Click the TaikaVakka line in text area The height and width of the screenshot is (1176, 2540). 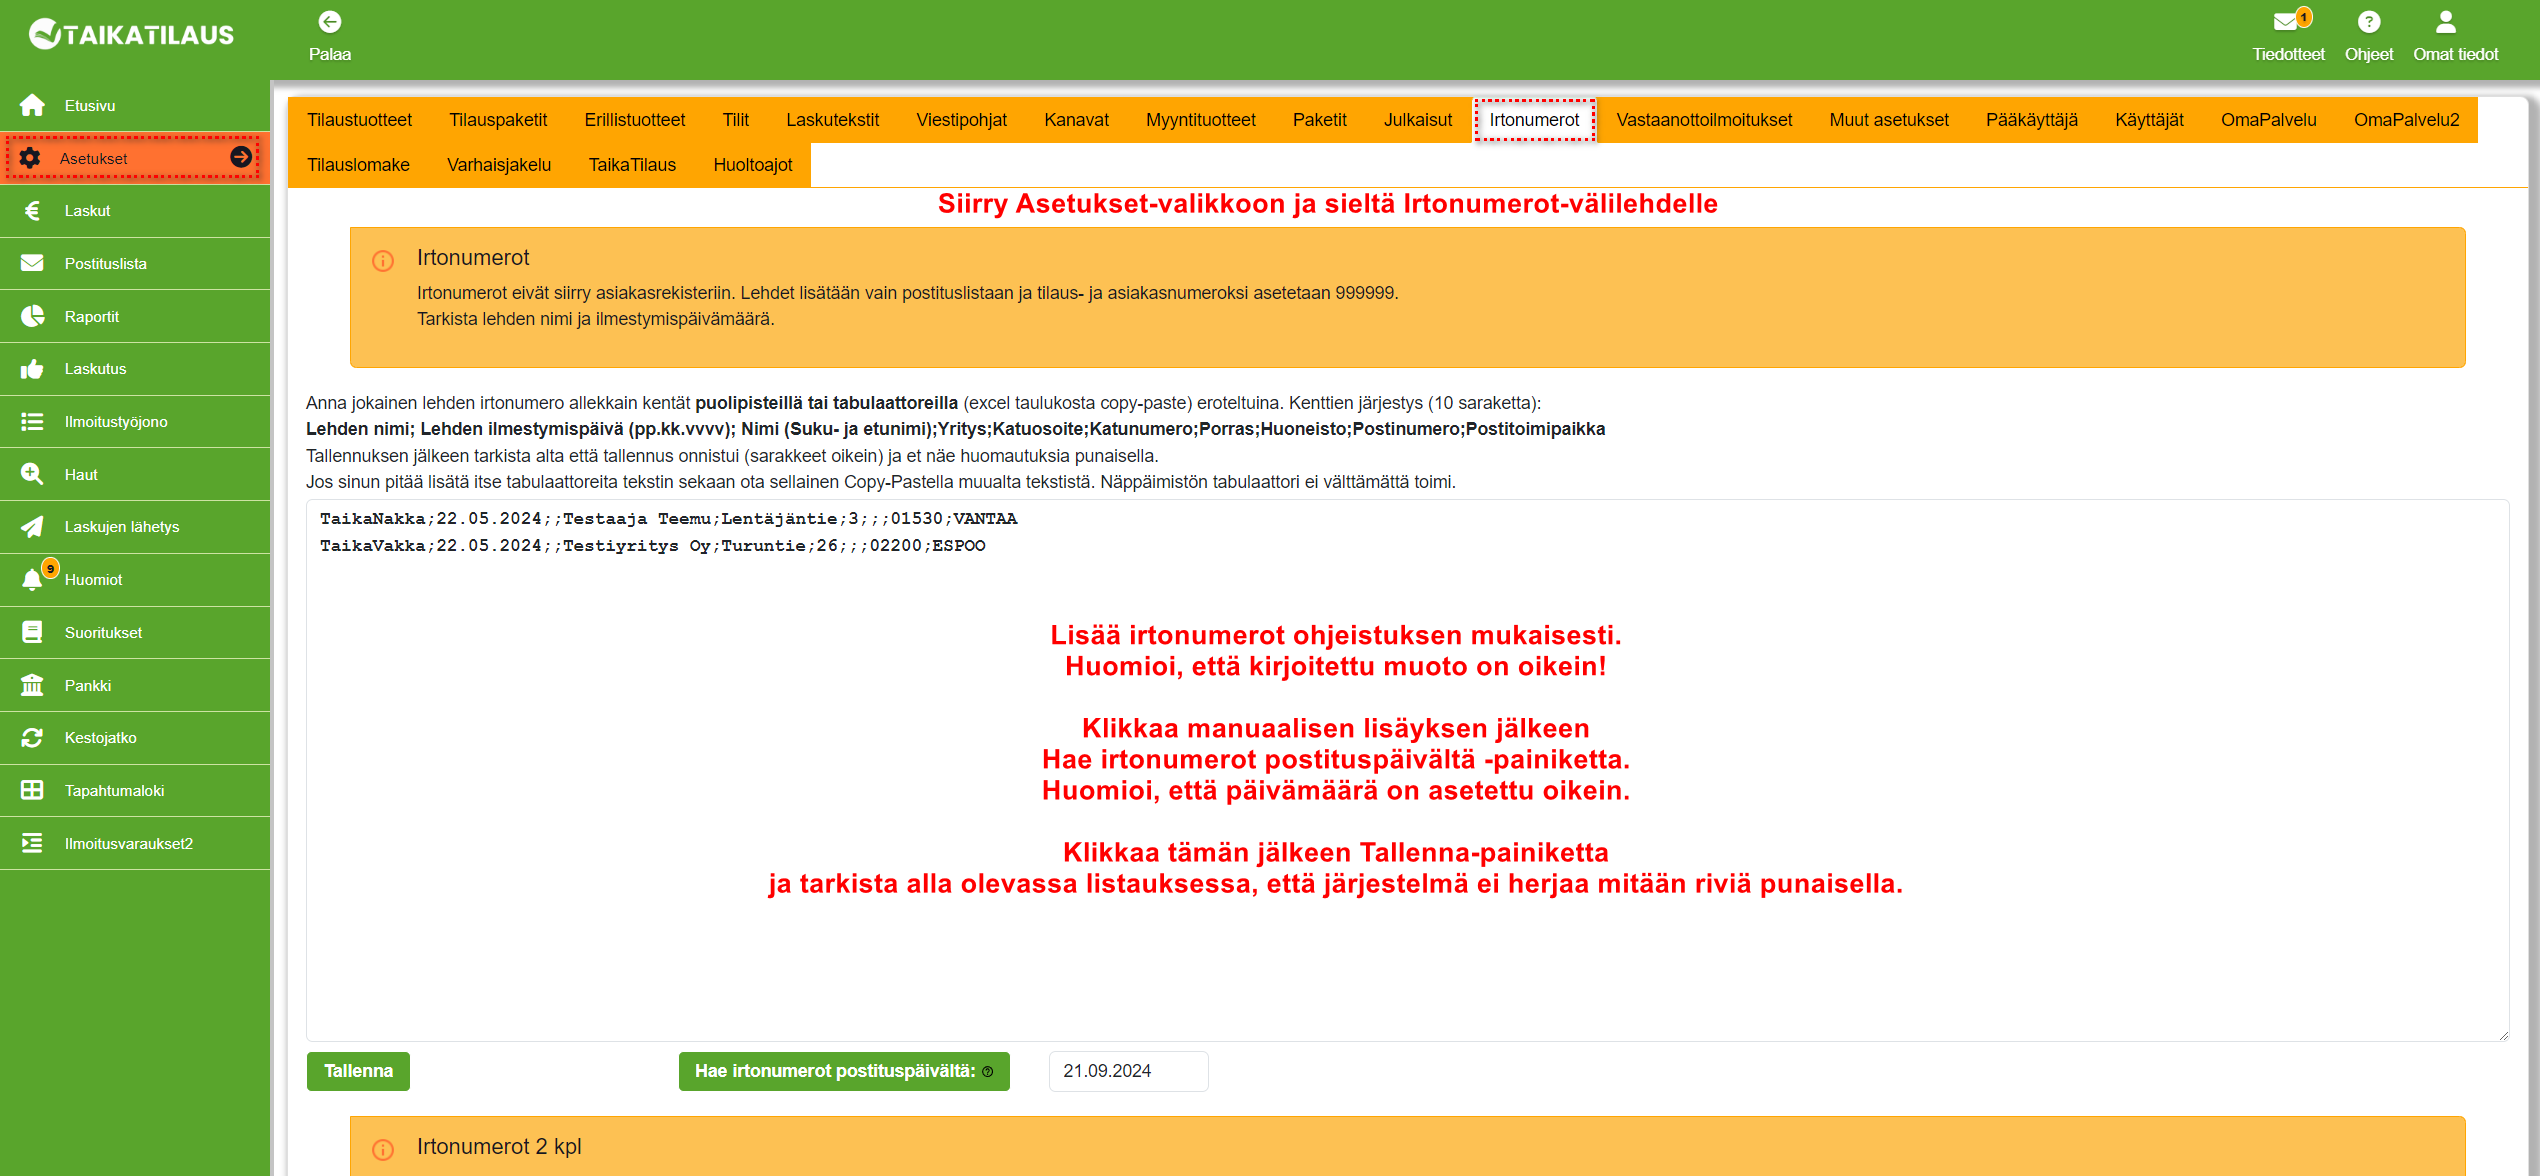click(x=652, y=546)
